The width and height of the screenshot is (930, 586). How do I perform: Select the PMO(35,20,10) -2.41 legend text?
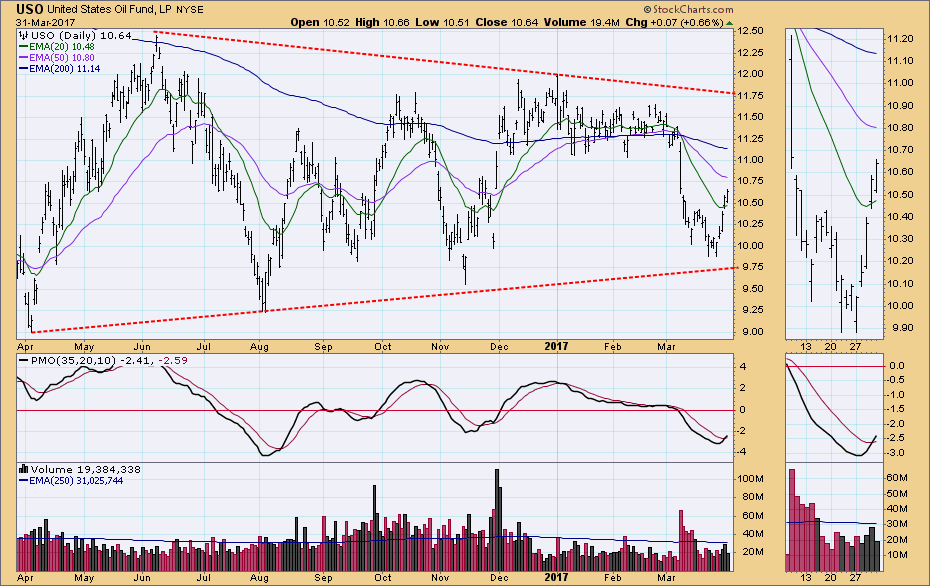92,361
